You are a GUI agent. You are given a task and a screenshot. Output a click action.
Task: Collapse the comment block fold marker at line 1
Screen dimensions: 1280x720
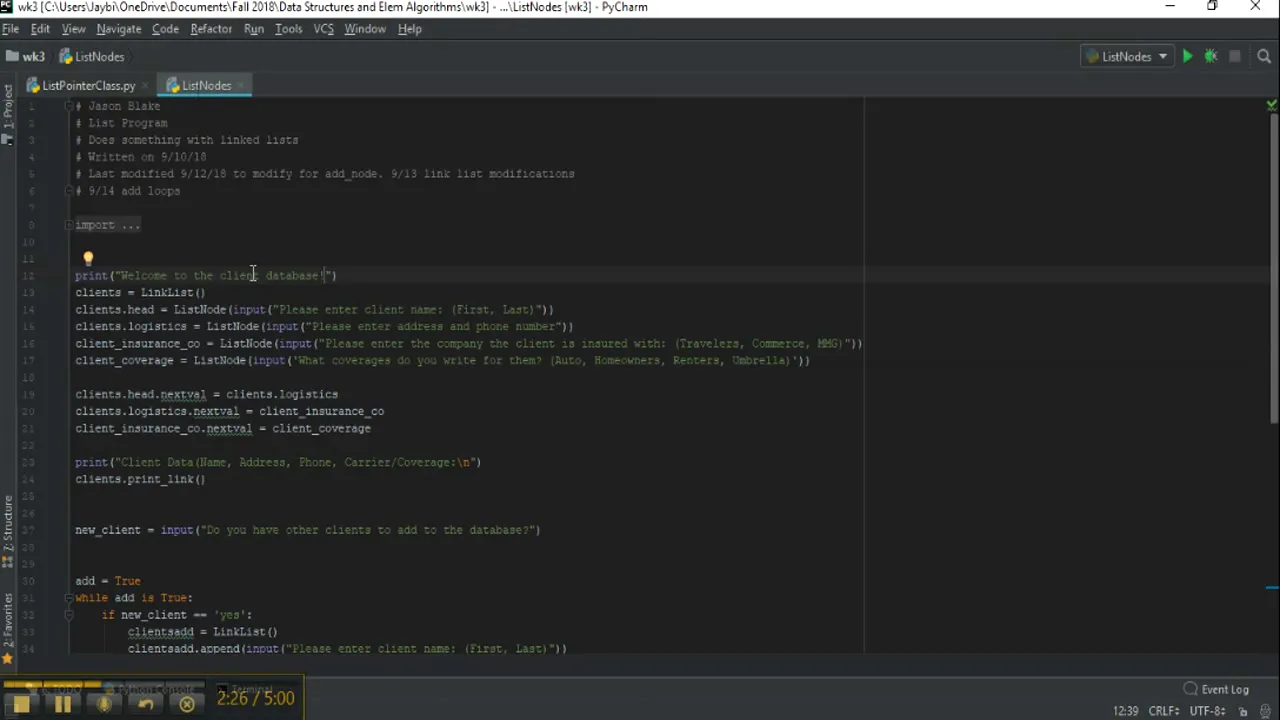[70, 106]
